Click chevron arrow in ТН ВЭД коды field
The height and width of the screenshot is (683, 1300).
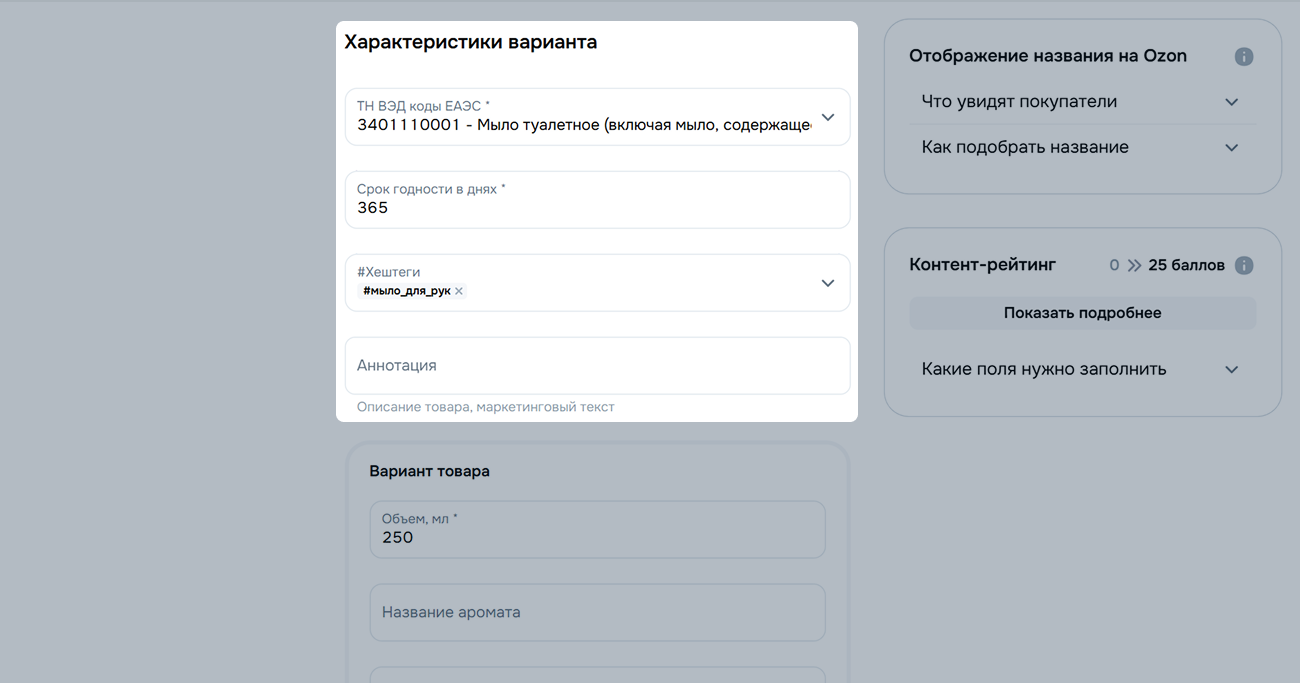tap(827, 117)
